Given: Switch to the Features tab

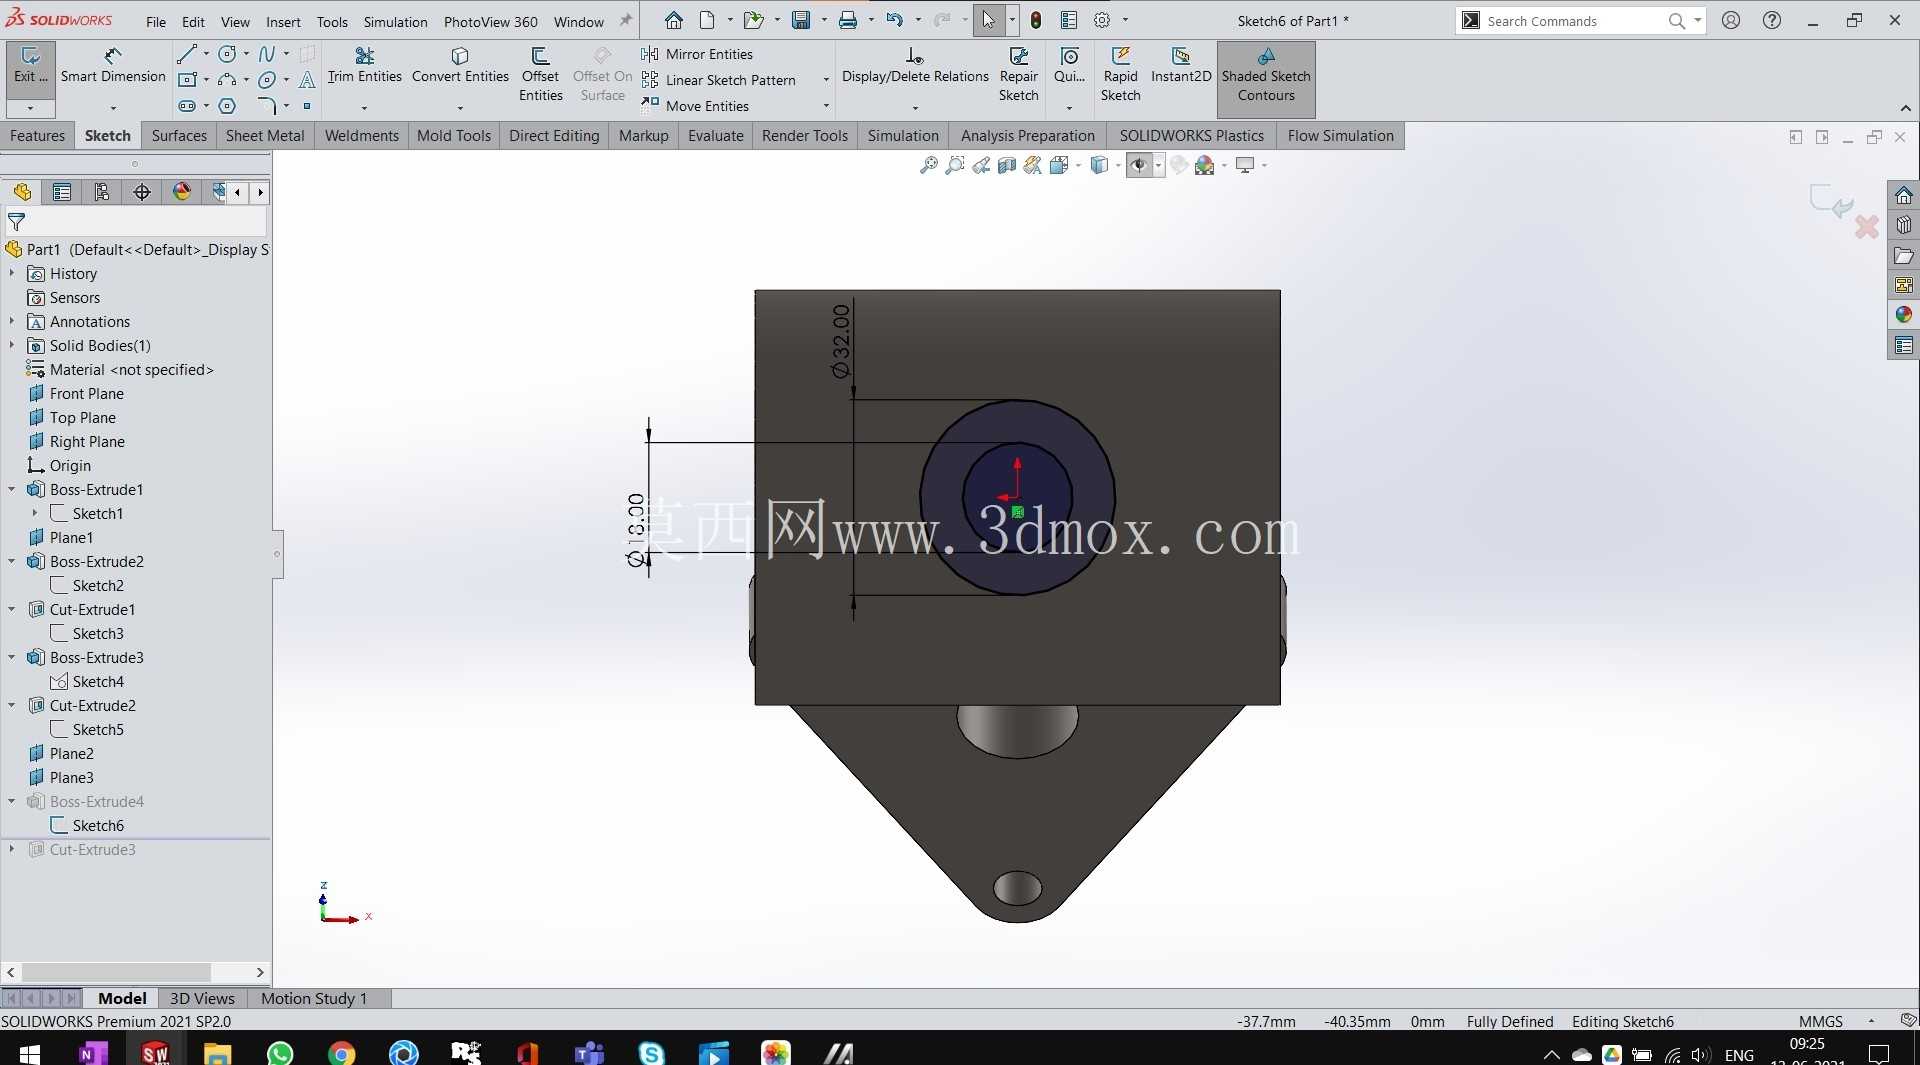Looking at the screenshot, I should (x=37, y=135).
